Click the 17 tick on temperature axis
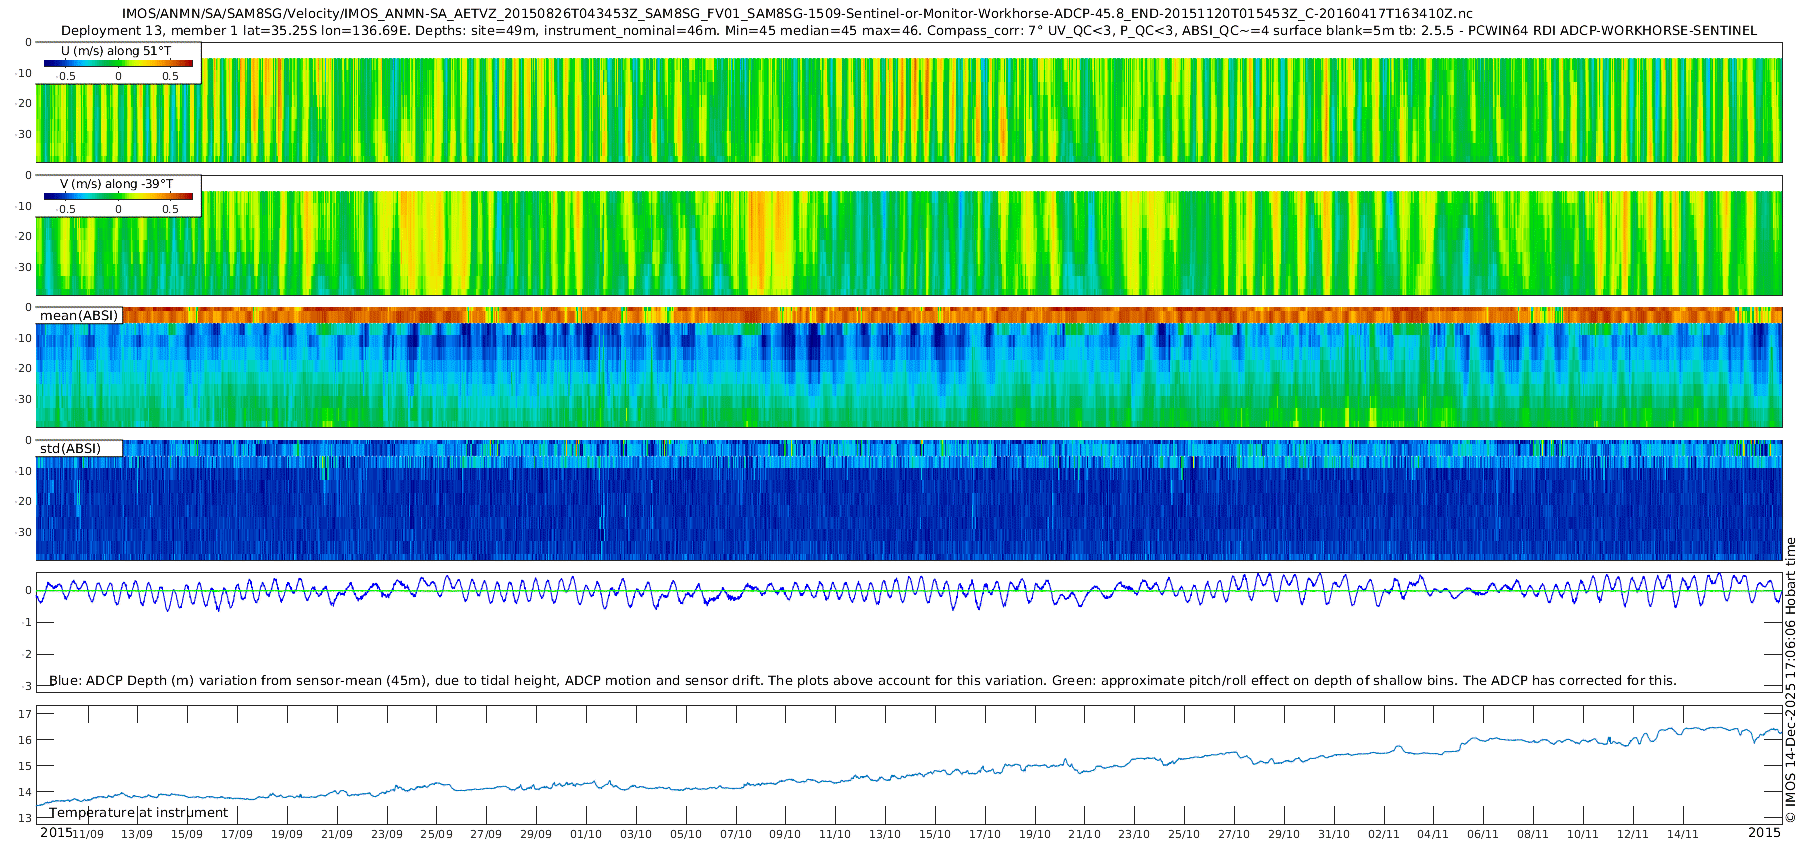The width and height of the screenshot is (1800, 850). click(x=25, y=714)
